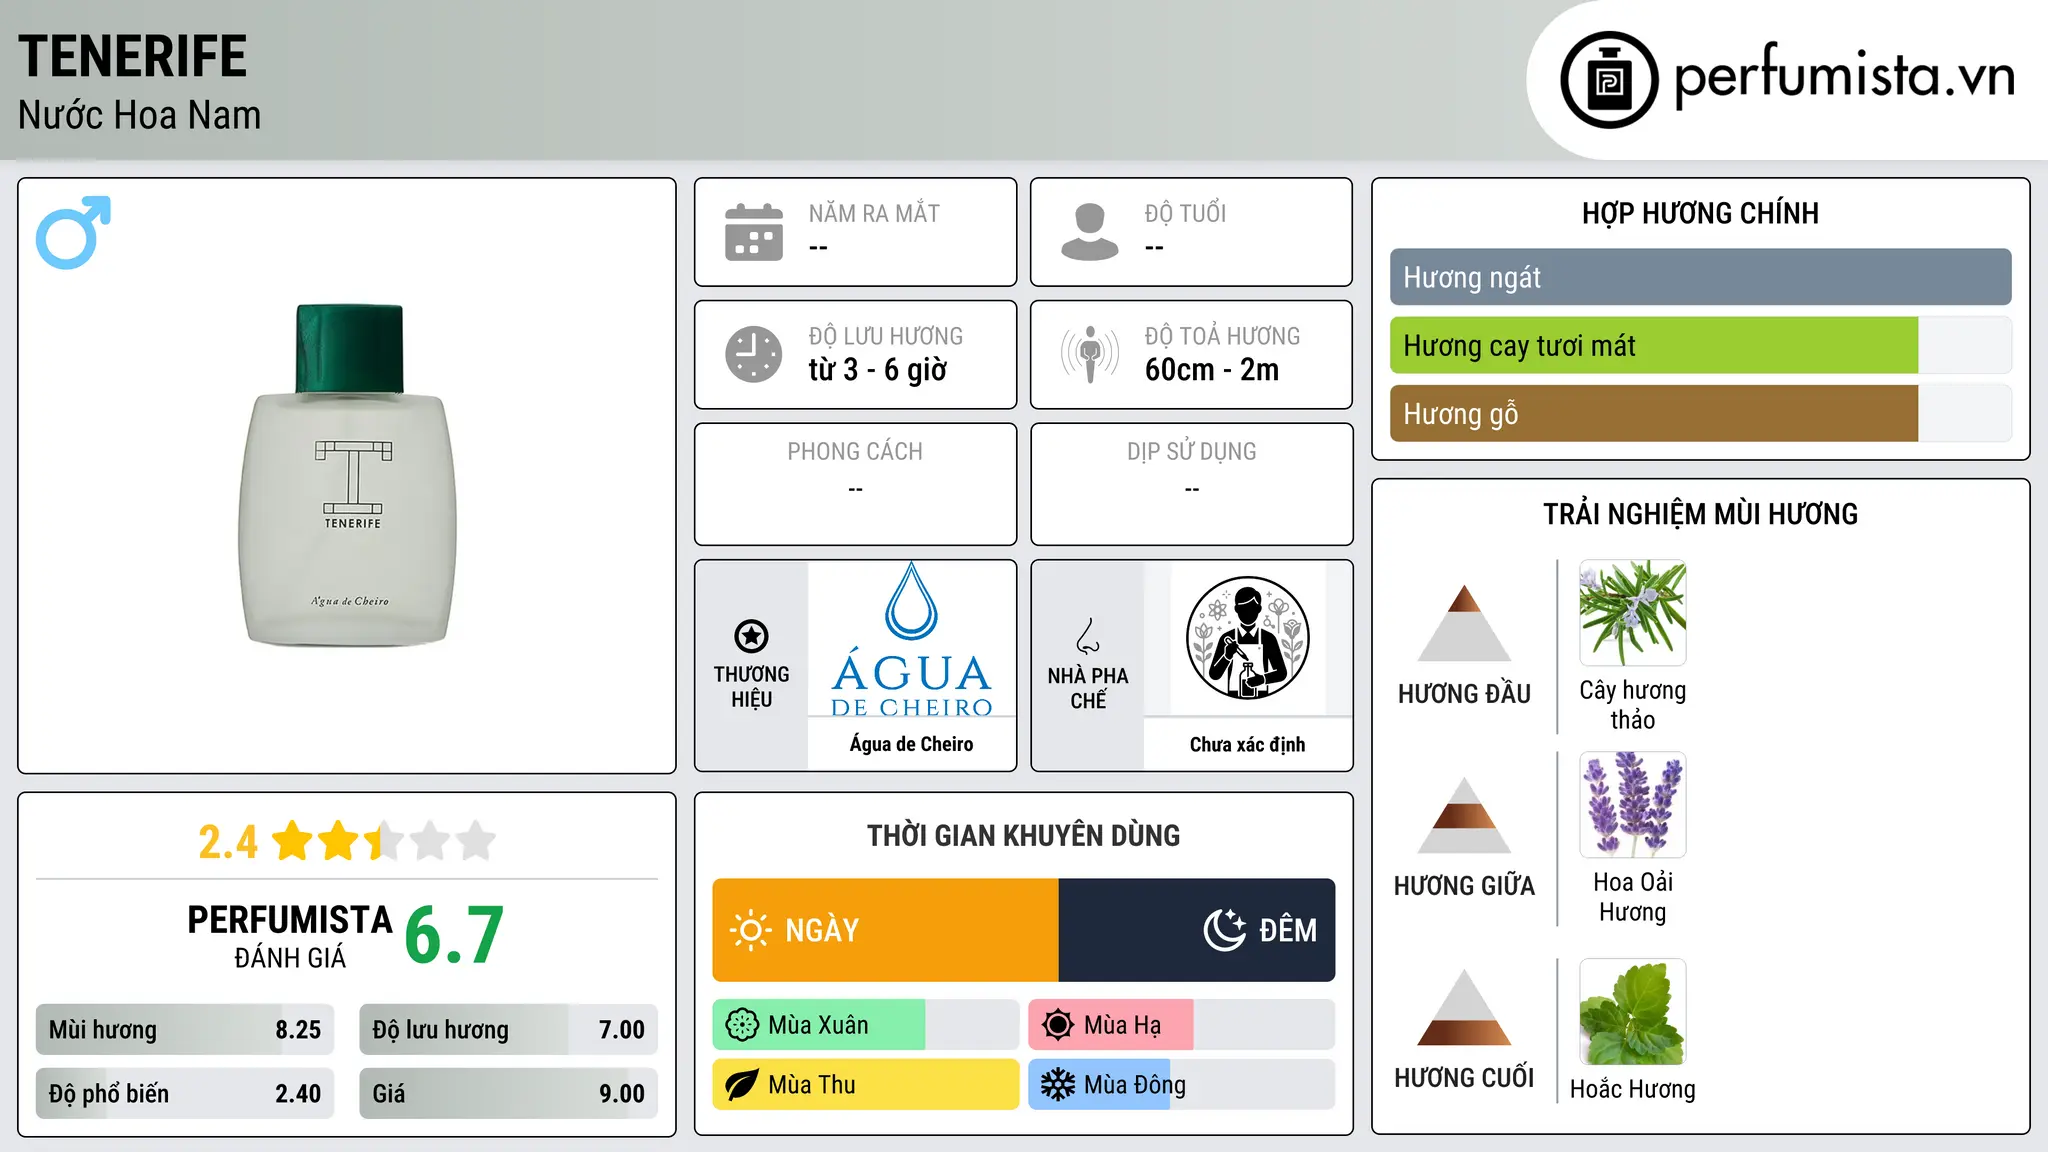The image size is (2048, 1152).
Task: Click the Nước Hoa Nam subtitle
Action: point(139,115)
